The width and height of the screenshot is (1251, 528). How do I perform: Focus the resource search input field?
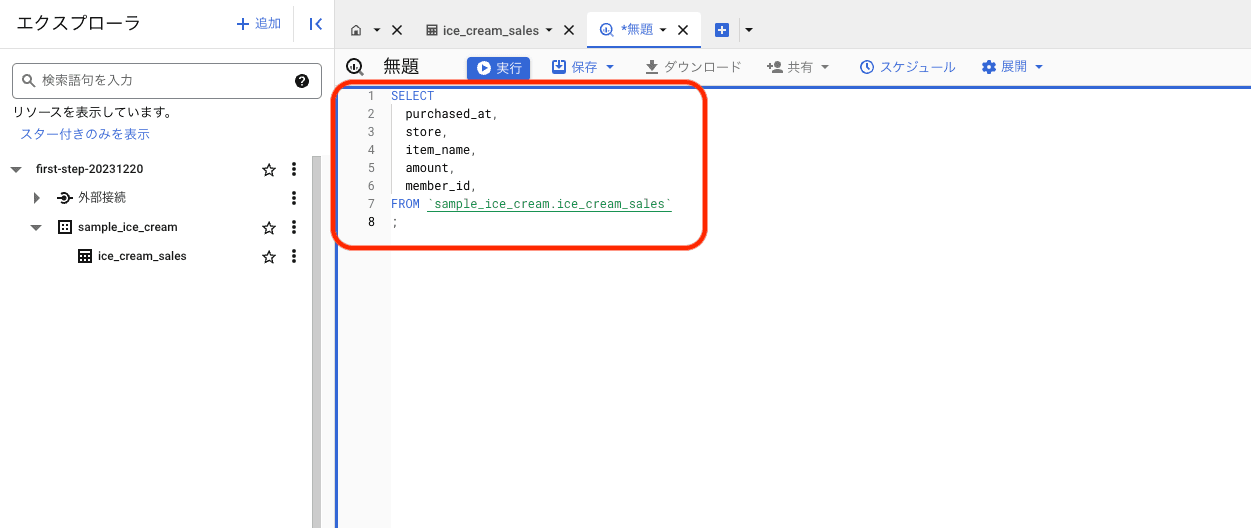(x=160, y=81)
